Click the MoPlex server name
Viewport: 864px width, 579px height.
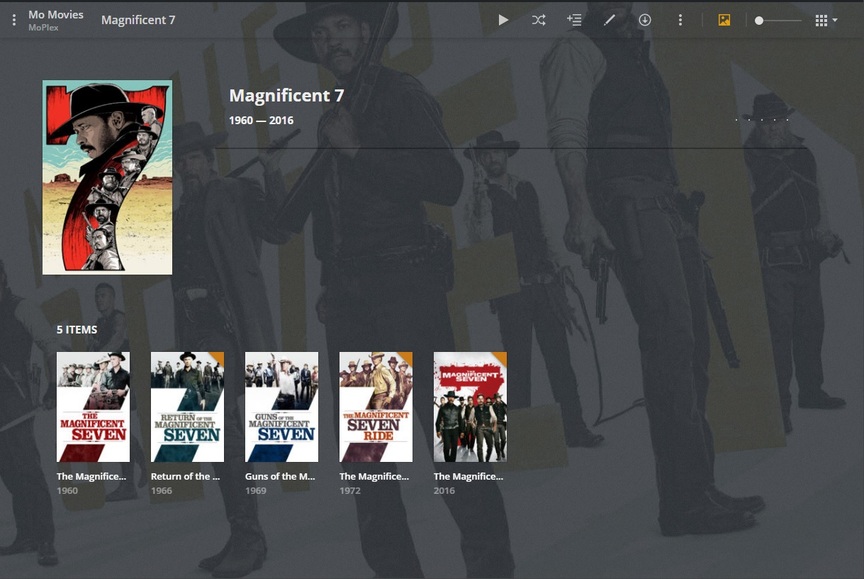43,28
